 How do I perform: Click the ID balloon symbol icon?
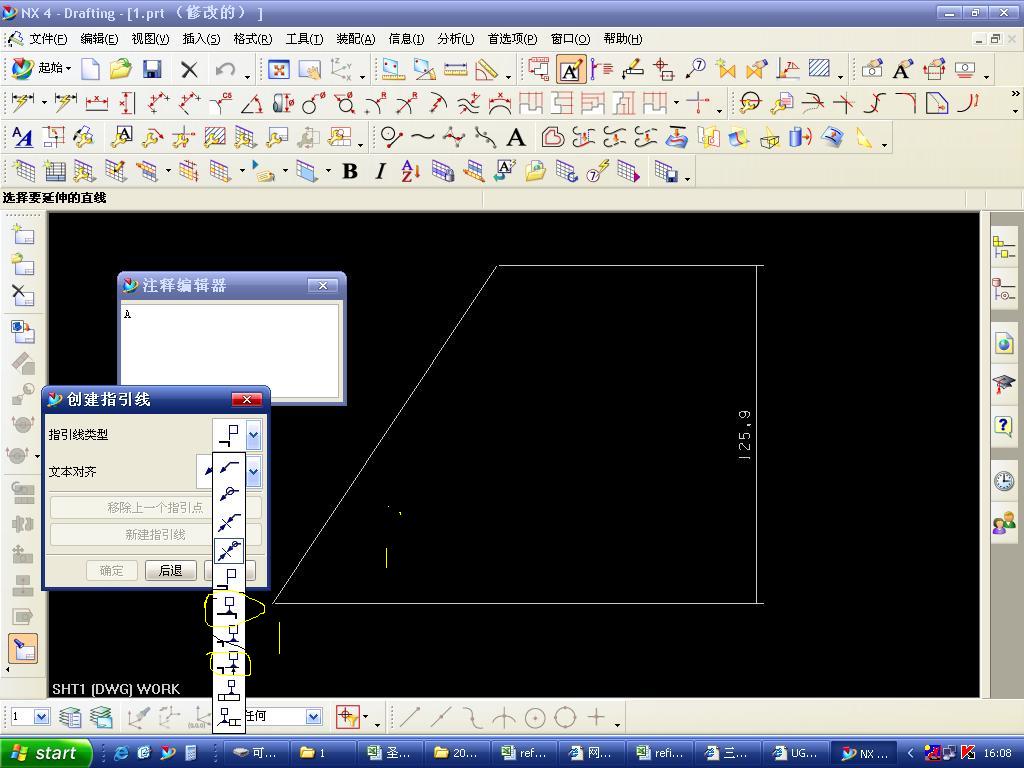tap(696, 68)
